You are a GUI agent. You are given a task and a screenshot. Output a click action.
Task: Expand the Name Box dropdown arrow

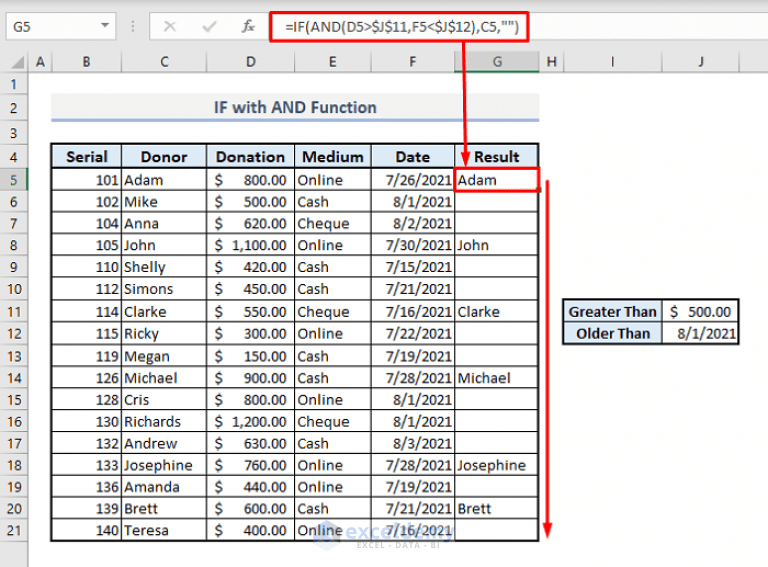[x=105, y=25]
